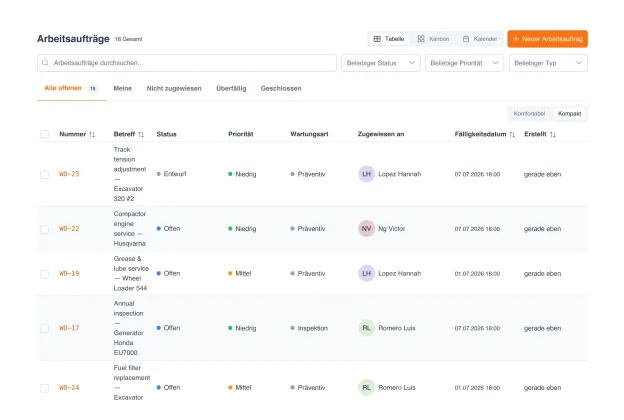Click Entwurf status in WO-23 row
Screen dimensions: 624x420
tap(172, 174)
